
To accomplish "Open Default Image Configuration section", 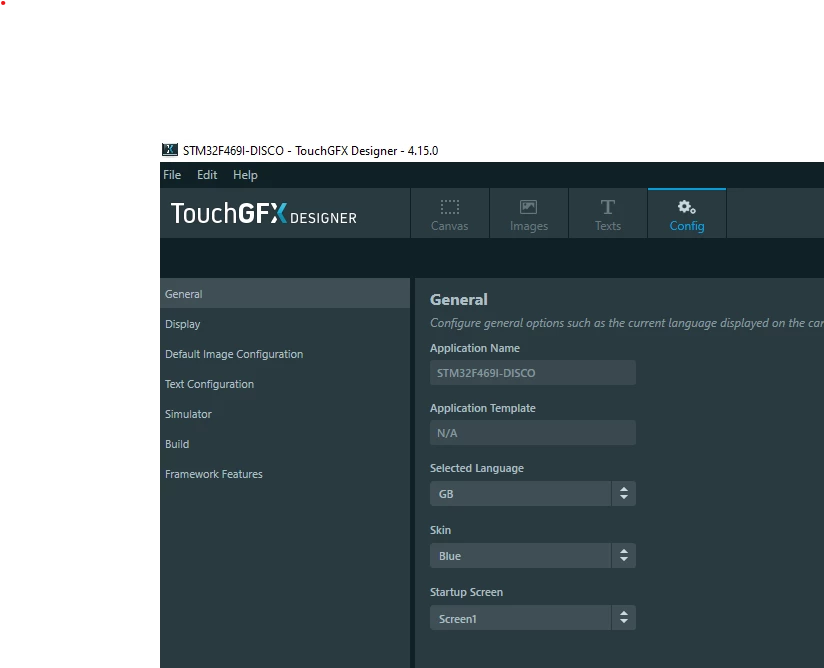I will pos(285,354).
